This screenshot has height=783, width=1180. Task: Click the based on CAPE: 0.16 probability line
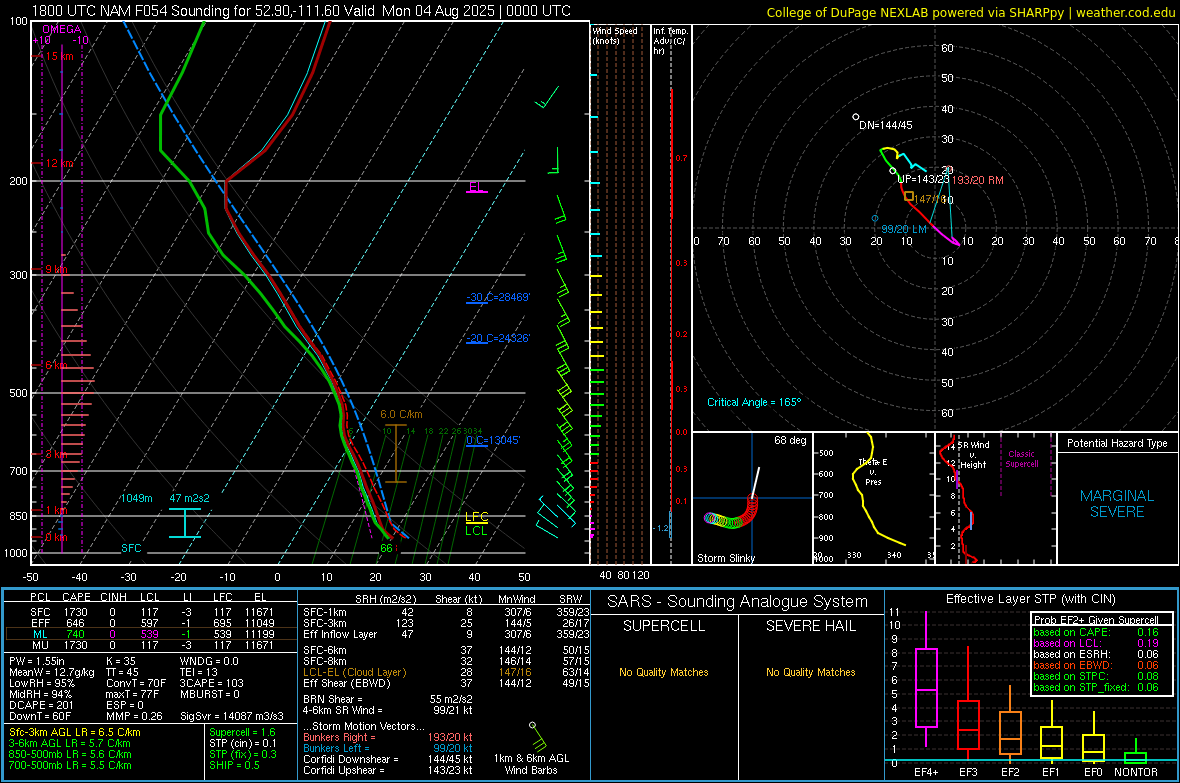point(1096,632)
